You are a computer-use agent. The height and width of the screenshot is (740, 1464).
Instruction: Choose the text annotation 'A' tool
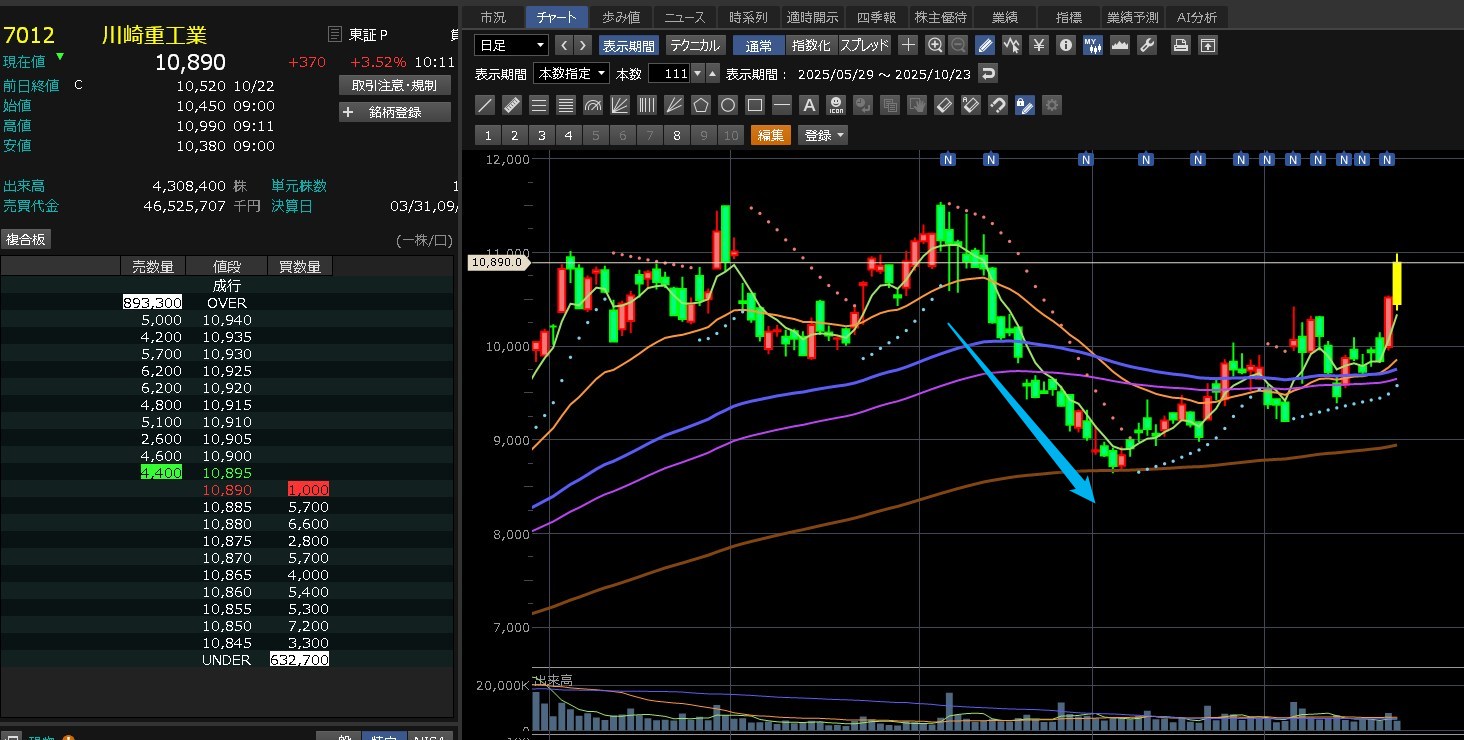point(809,105)
